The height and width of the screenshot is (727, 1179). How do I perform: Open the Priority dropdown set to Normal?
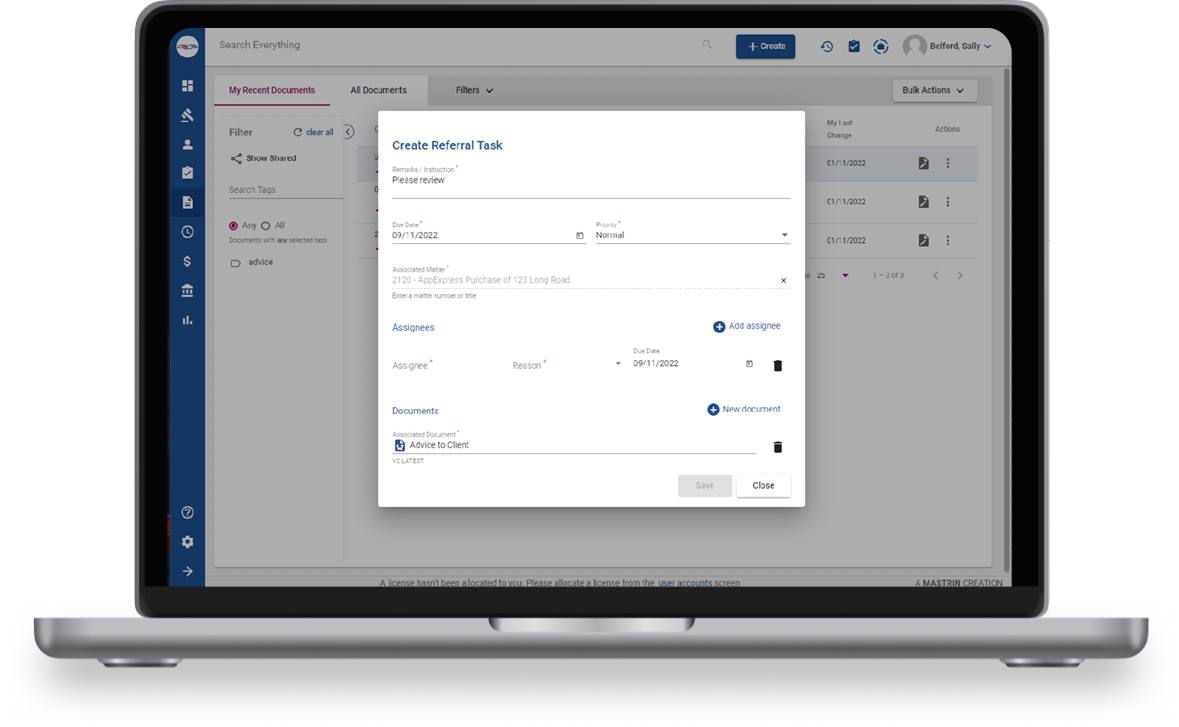692,235
